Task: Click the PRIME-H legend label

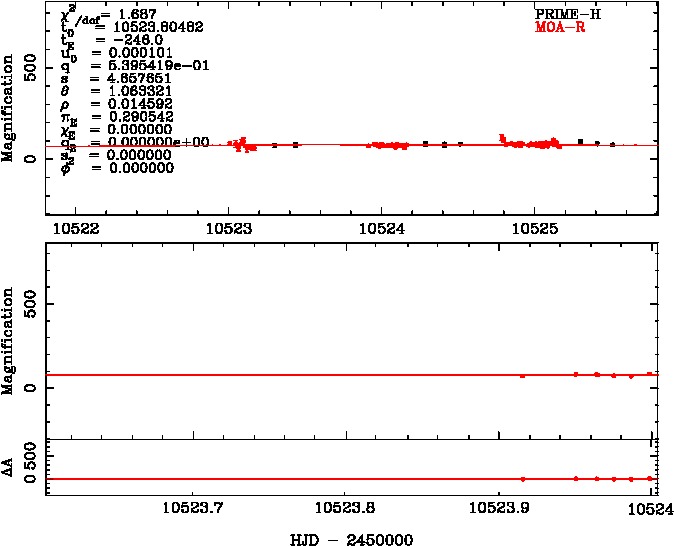Action: point(567,15)
